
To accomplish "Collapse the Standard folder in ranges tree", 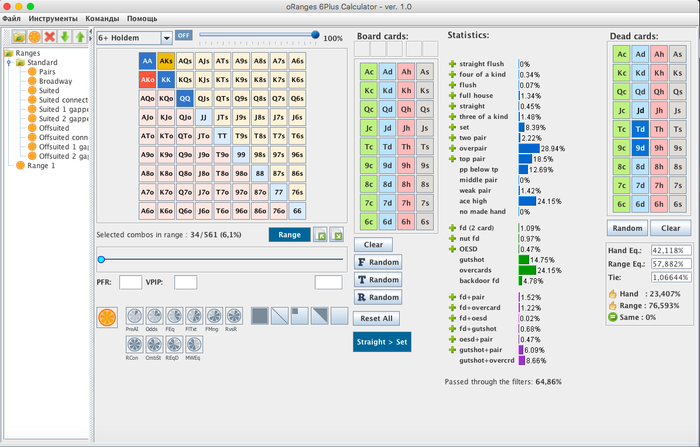I will click(9, 63).
